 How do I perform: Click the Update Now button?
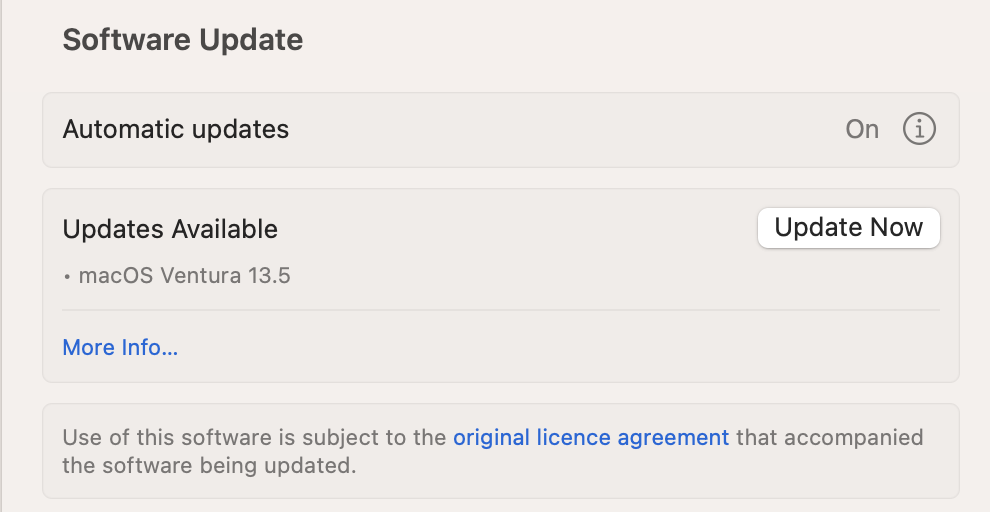click(x=849, y=228)
